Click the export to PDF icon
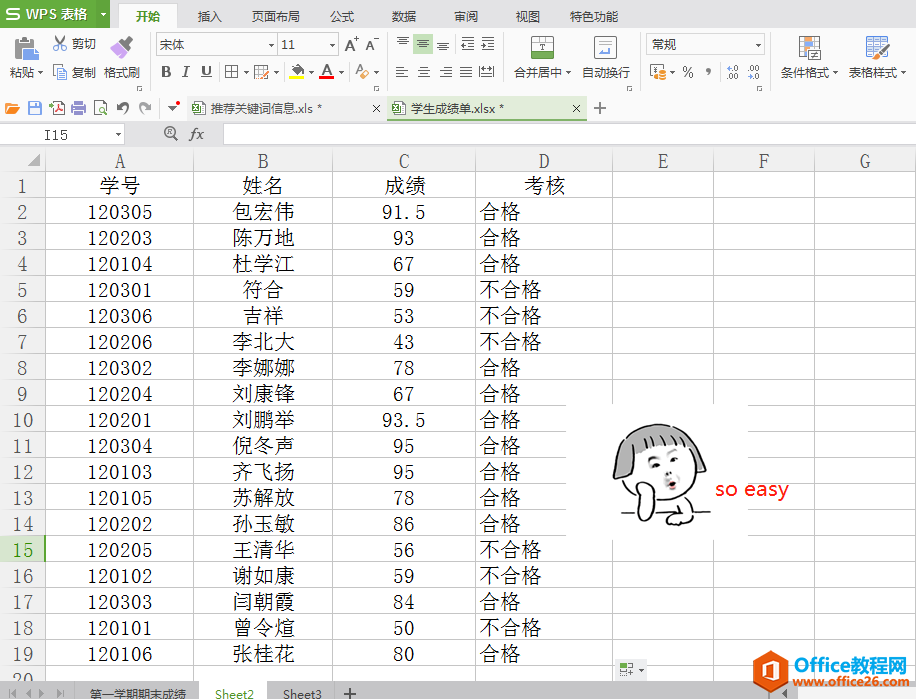 click(57, 108)
